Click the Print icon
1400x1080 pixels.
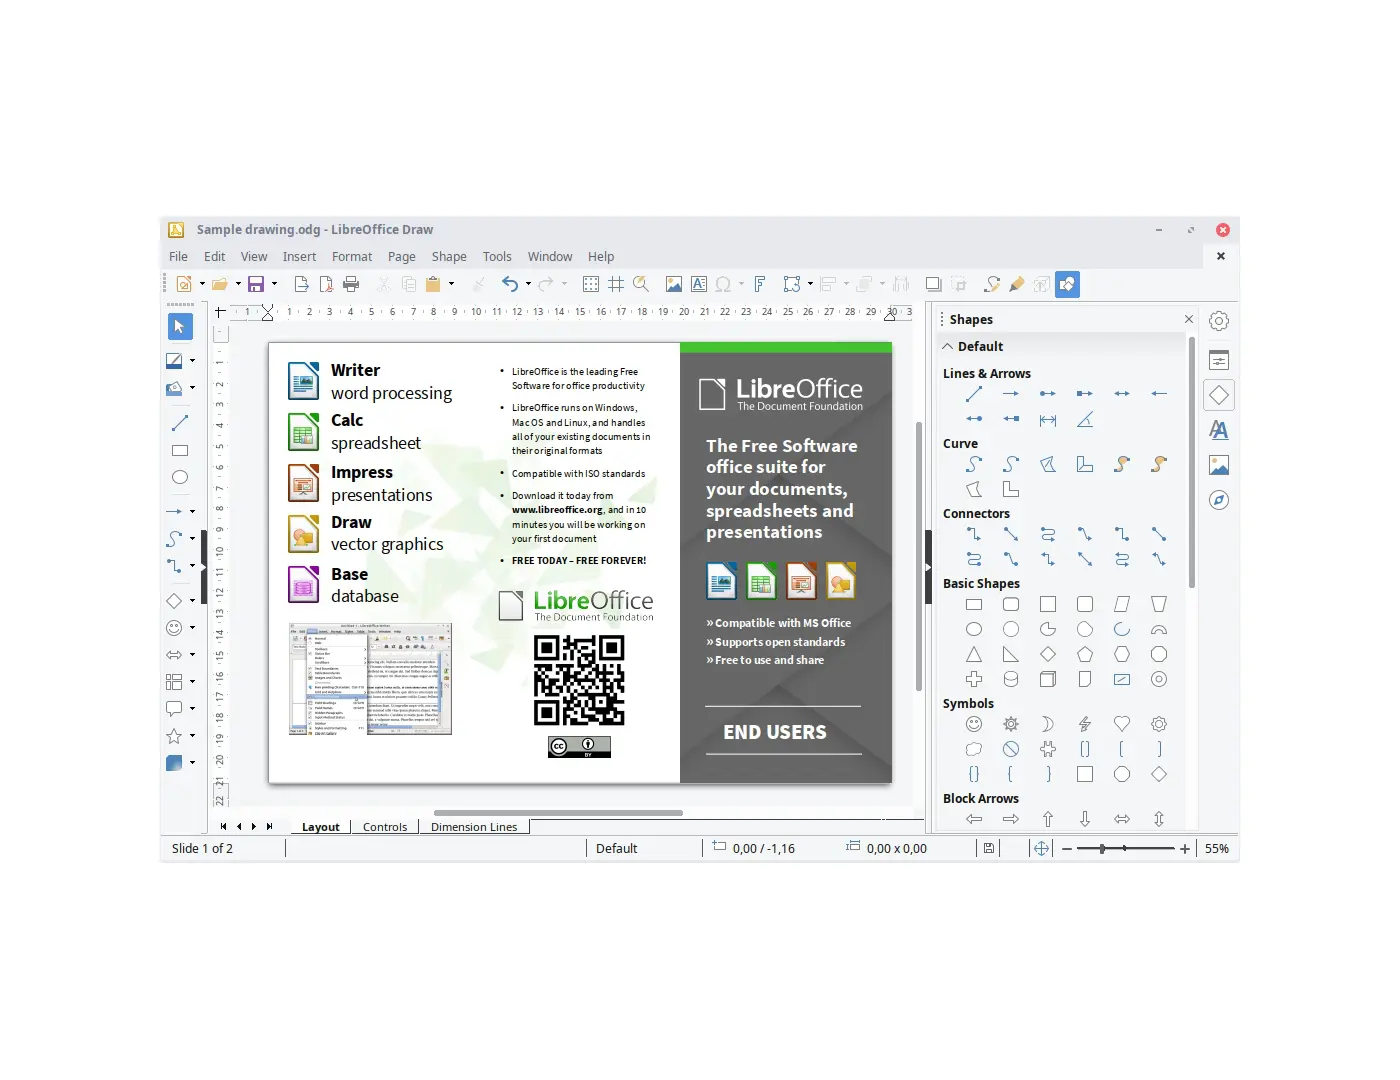(x=351, y=284)
